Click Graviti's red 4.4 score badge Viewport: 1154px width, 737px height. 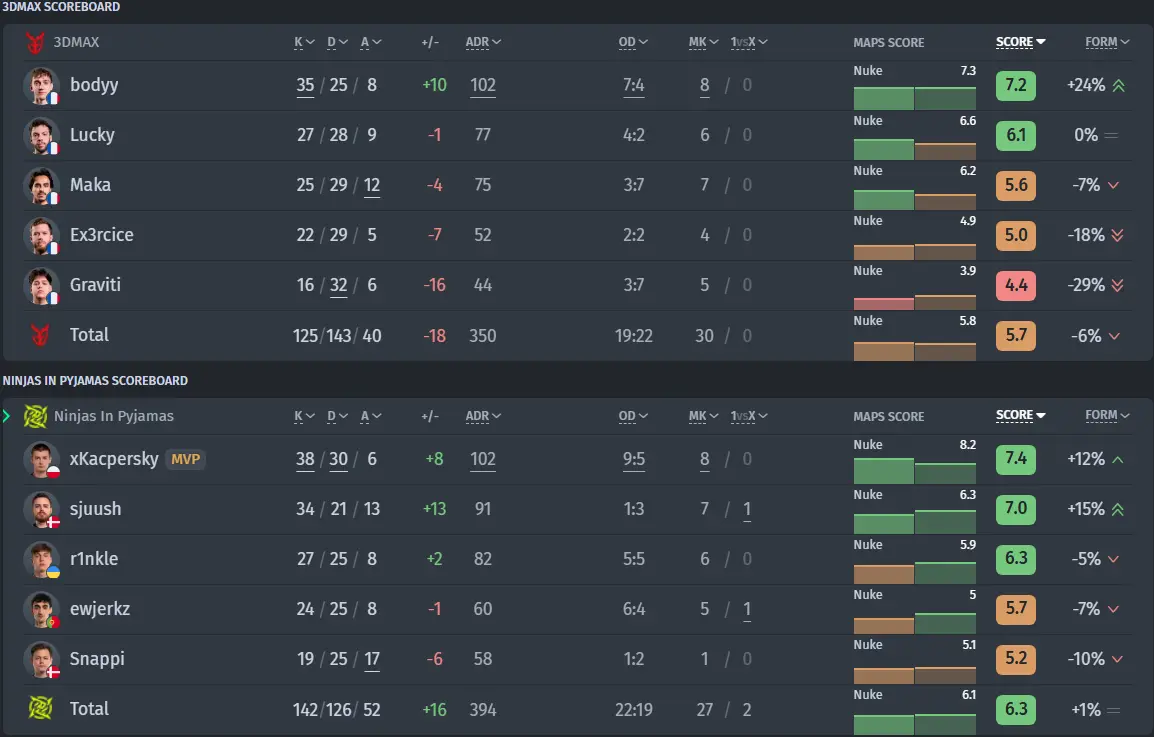coord(1016,286)
